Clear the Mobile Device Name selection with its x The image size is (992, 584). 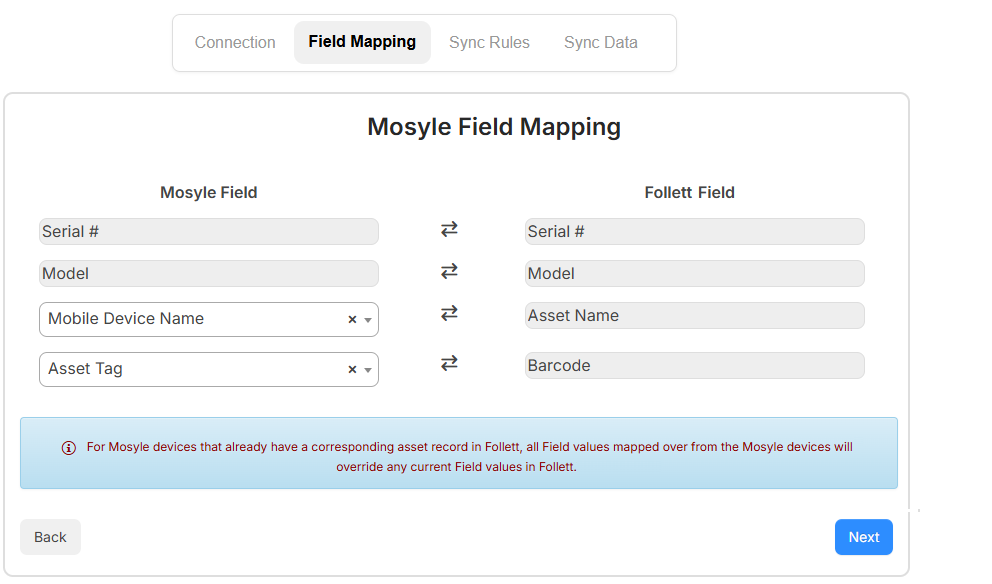[x=352, y=318]
